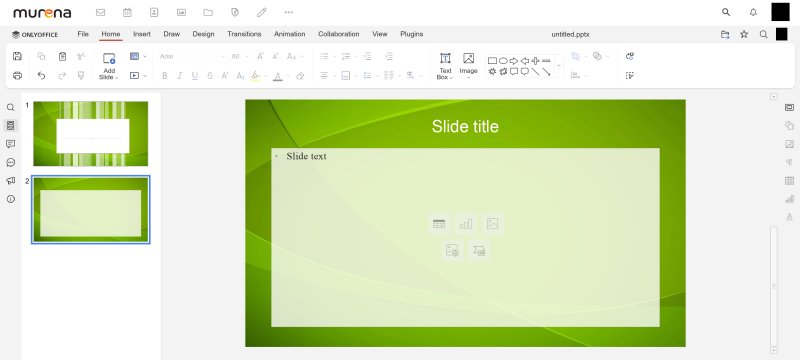The width and height of the screenshot is (800, 360).
Task: Click the Slide title placeholder text
Action: click(x=465, y=126)
